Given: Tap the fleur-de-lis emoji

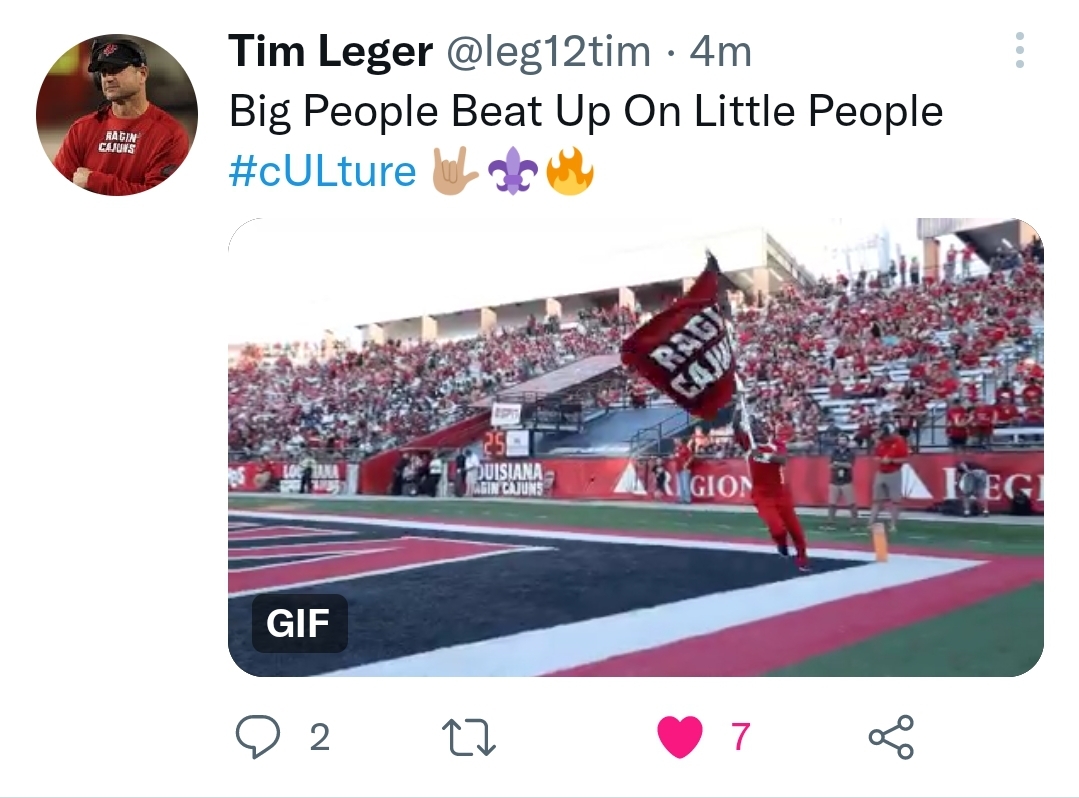Looking at the screenshot, I should [513, 171].
